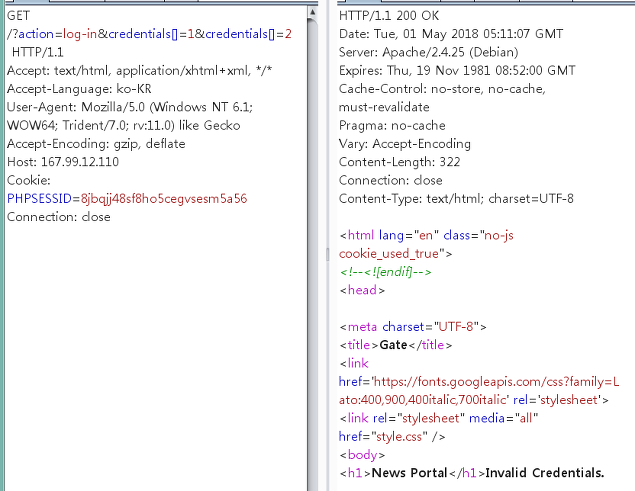
Task: Click the Invalid Credentials. message
Action: pyautogui.click(x=545, y=473)
